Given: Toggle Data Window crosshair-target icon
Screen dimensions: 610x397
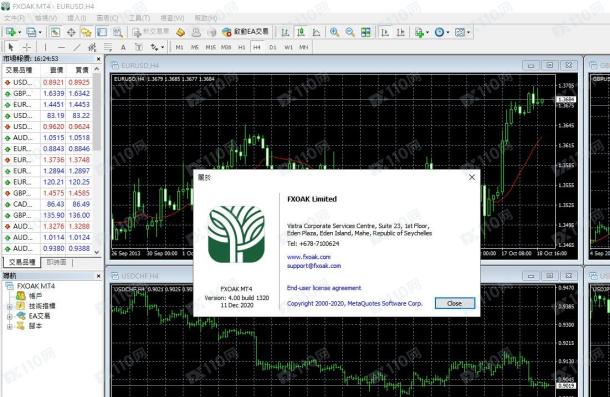Looking at the screenshot, I should 71,32.
